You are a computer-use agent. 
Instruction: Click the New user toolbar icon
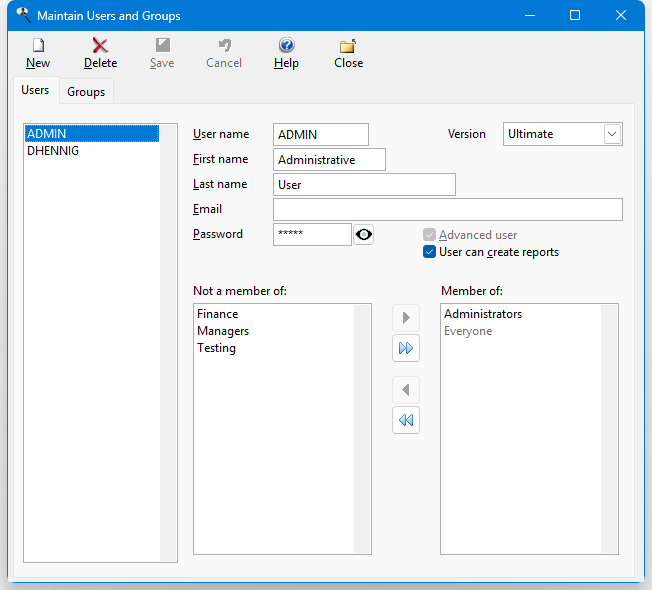[x=38, y=46]
